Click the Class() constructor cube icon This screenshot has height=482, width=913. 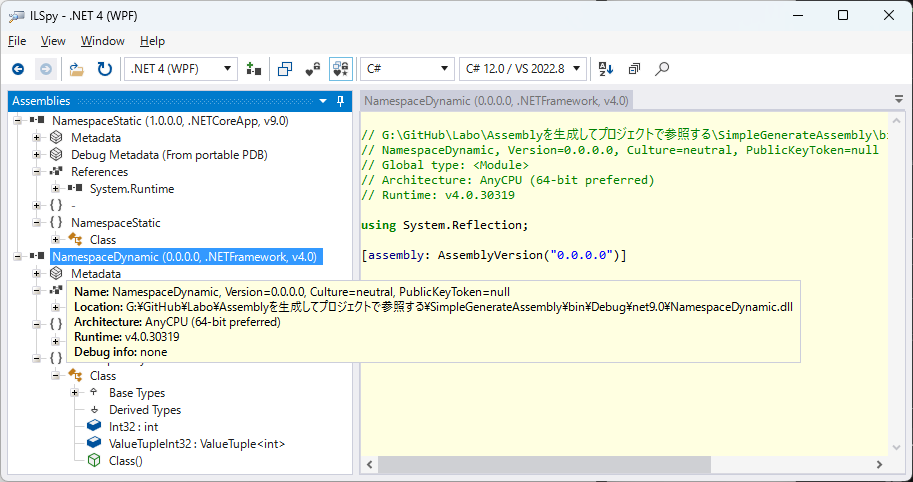pyautogui.click(x=94, y=460)
